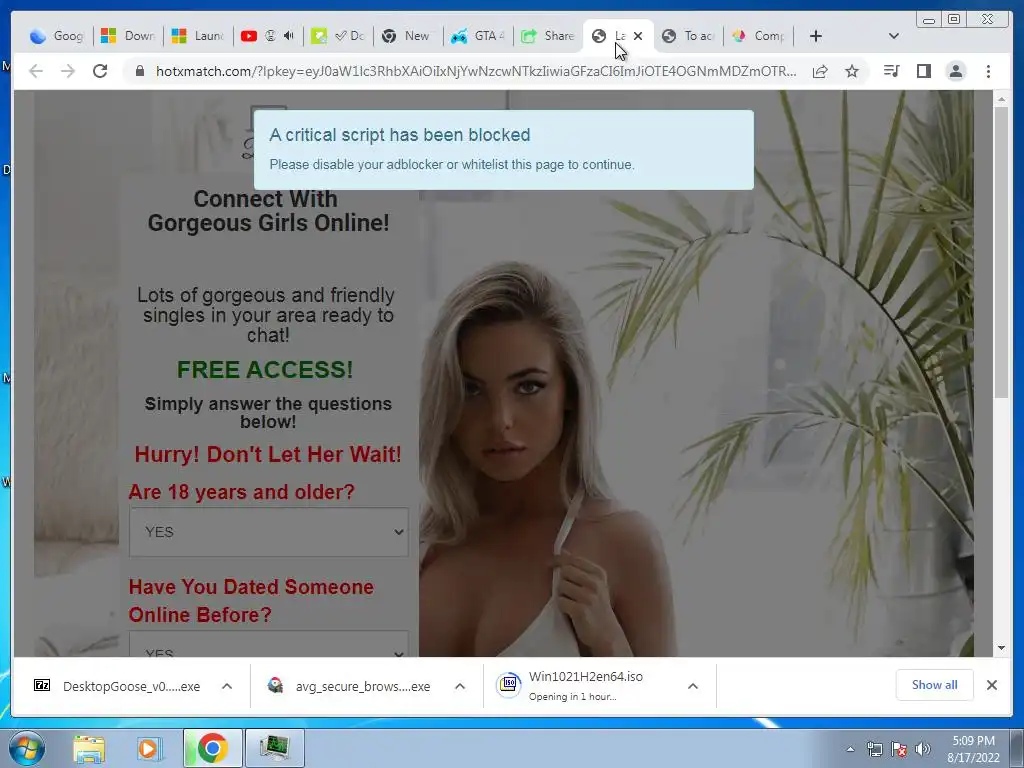Screen dimensions: 1024x768
Task: Switch to the Google tab
Action: pos(57,37)
